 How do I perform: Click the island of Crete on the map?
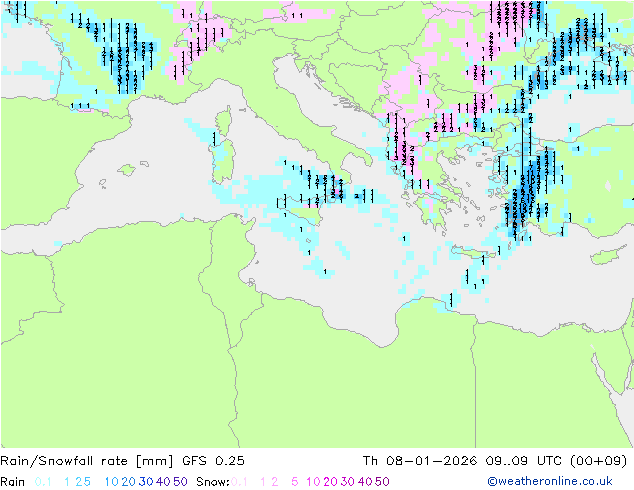473,254
